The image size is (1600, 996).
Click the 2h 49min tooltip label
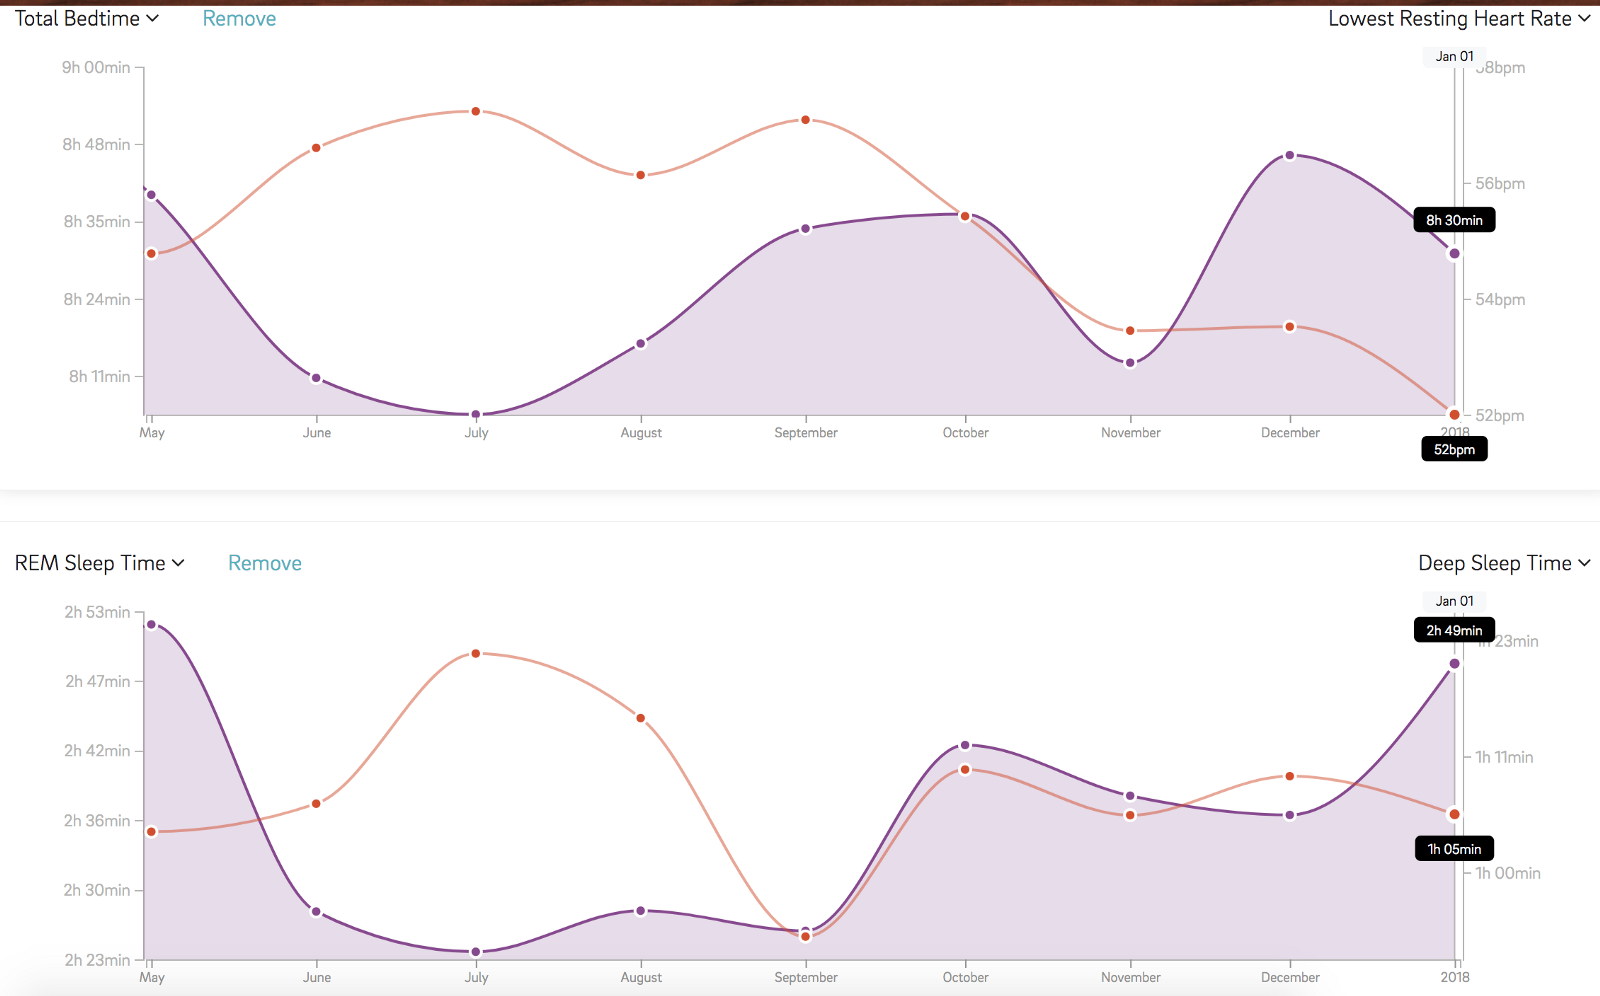(1454, 630)
